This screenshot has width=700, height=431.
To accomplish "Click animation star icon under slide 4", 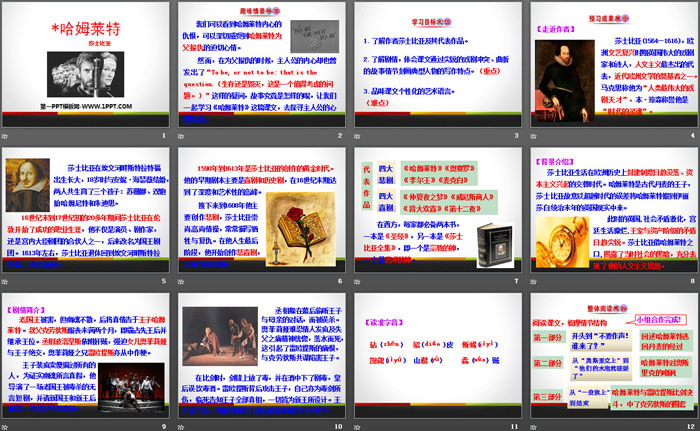I will pos(533,136).
